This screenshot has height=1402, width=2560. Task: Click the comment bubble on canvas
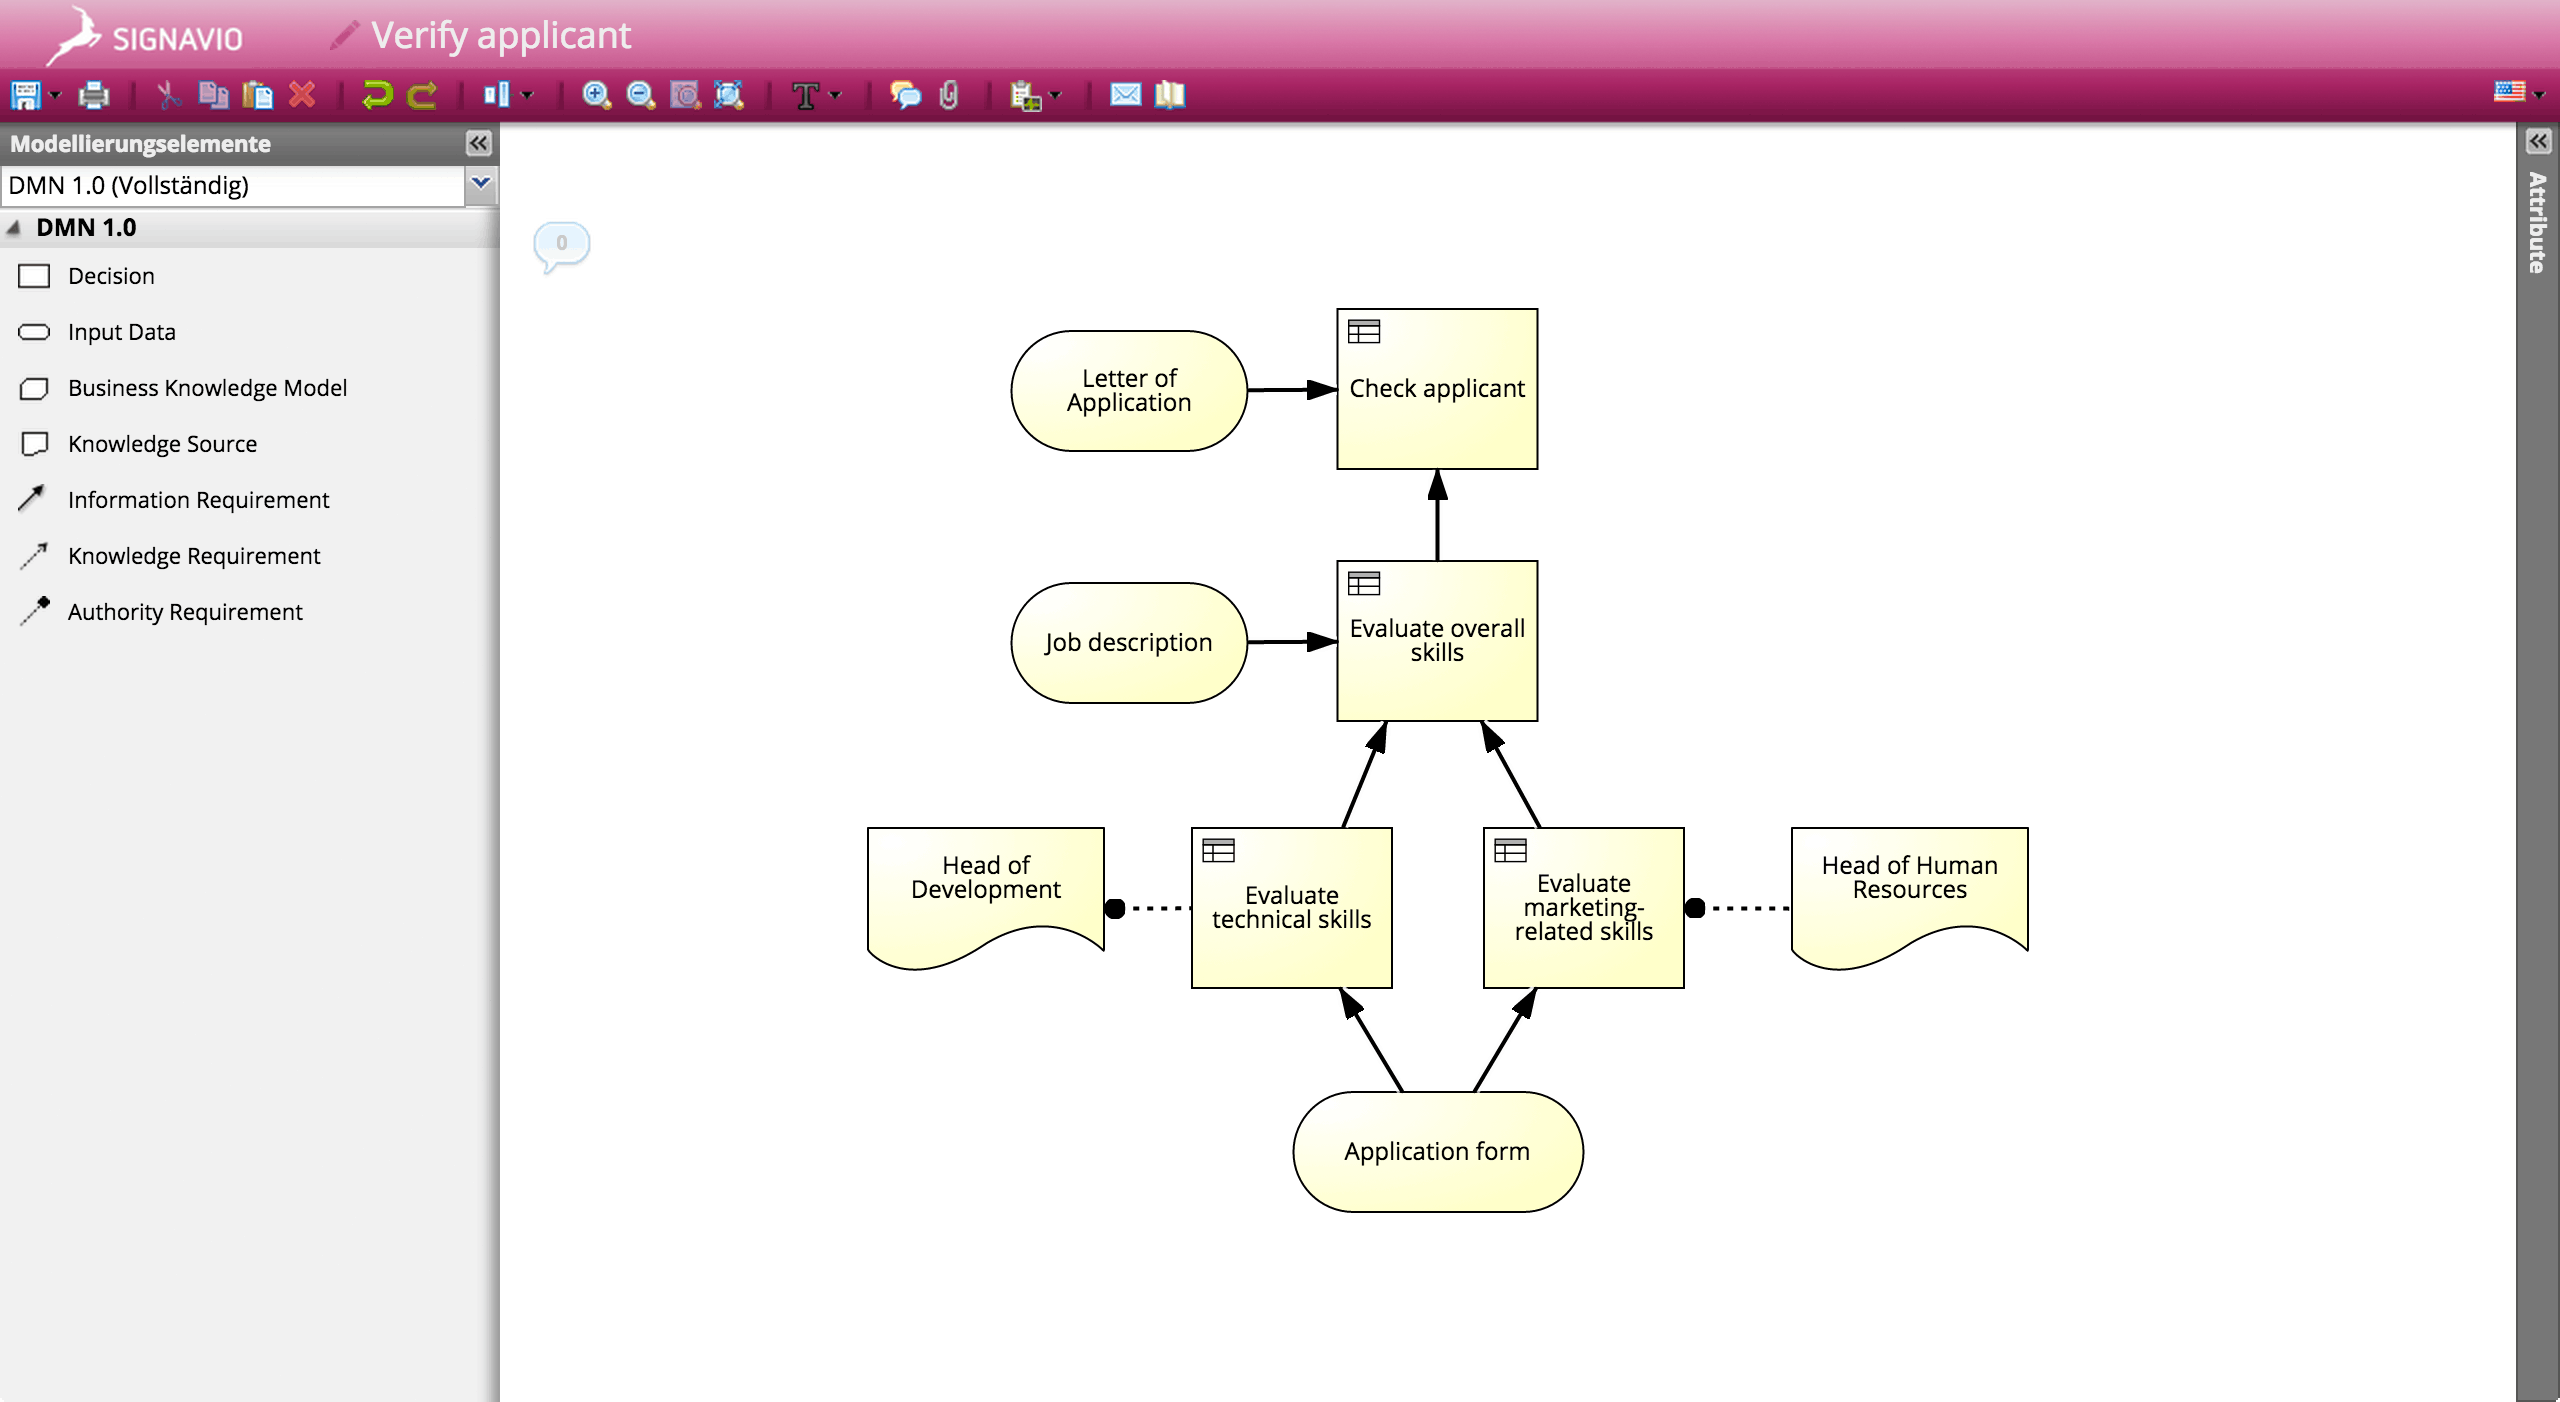(561, 243)
